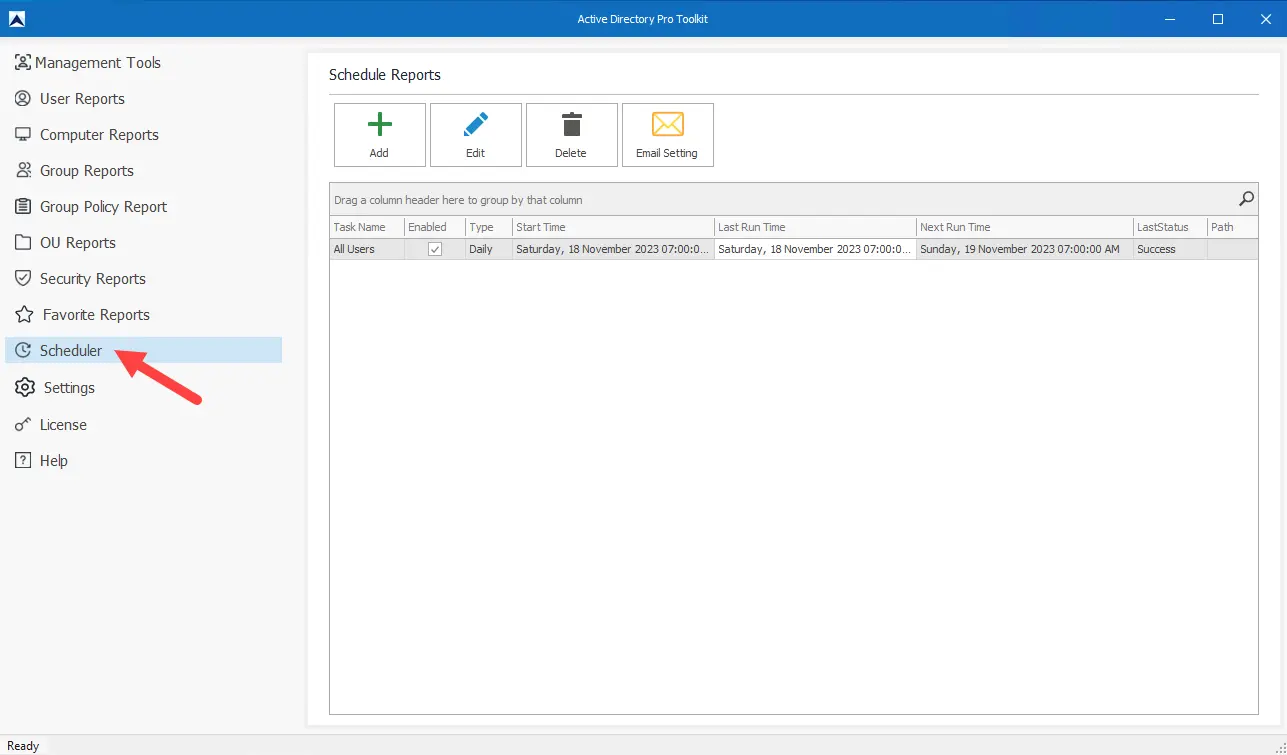1287x755 pixels.
Task: Maximize the Toolkit window
Action: [1217, 18]
